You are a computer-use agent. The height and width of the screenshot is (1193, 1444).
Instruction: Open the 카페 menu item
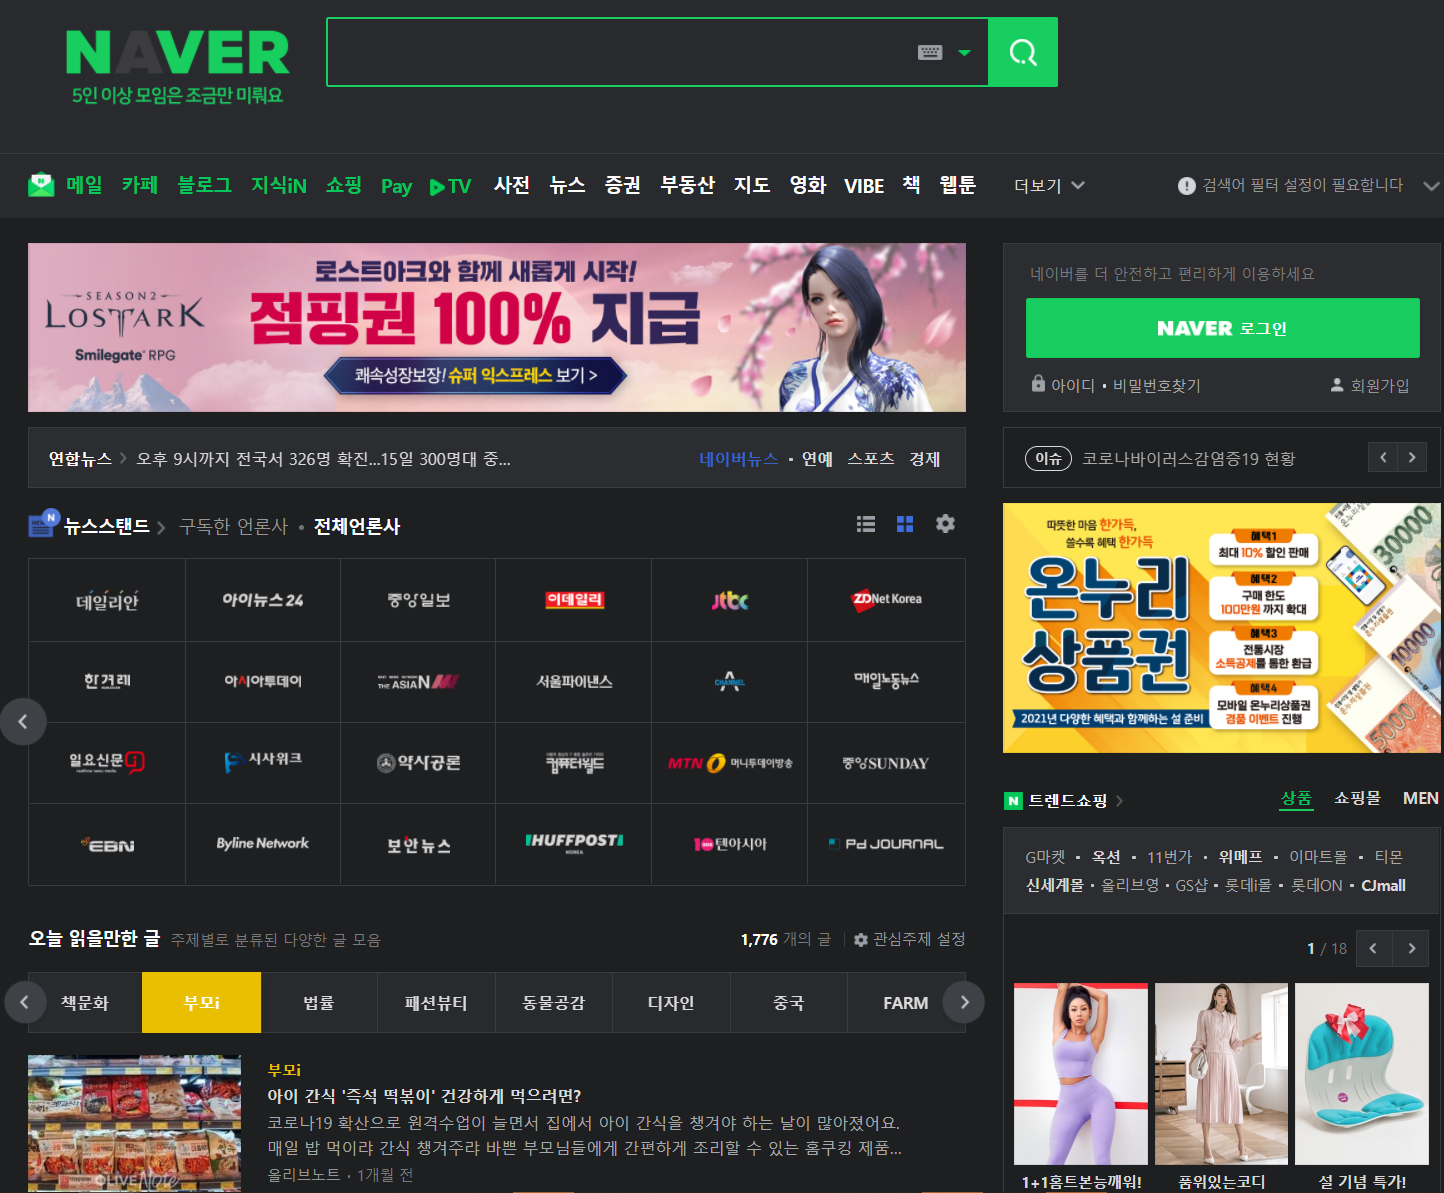[x=140, y=185]
